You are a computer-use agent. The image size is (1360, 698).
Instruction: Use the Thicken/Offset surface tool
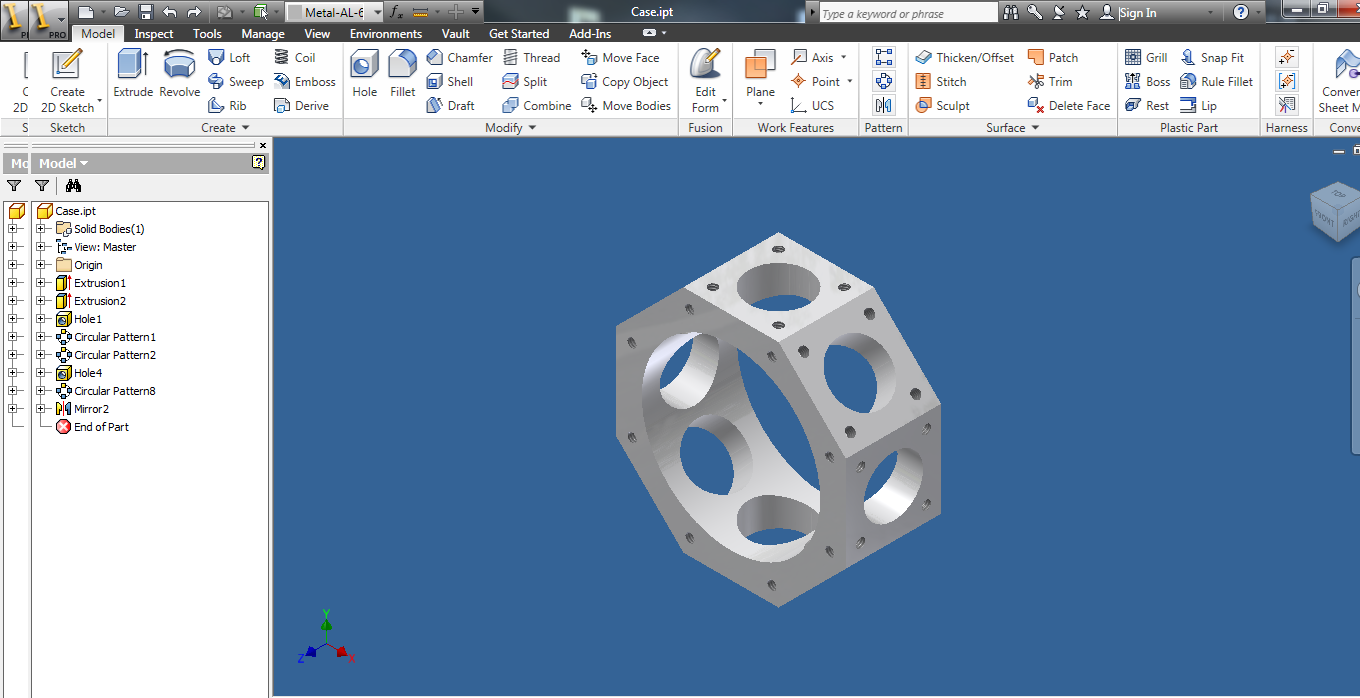(x=965, y=58)
